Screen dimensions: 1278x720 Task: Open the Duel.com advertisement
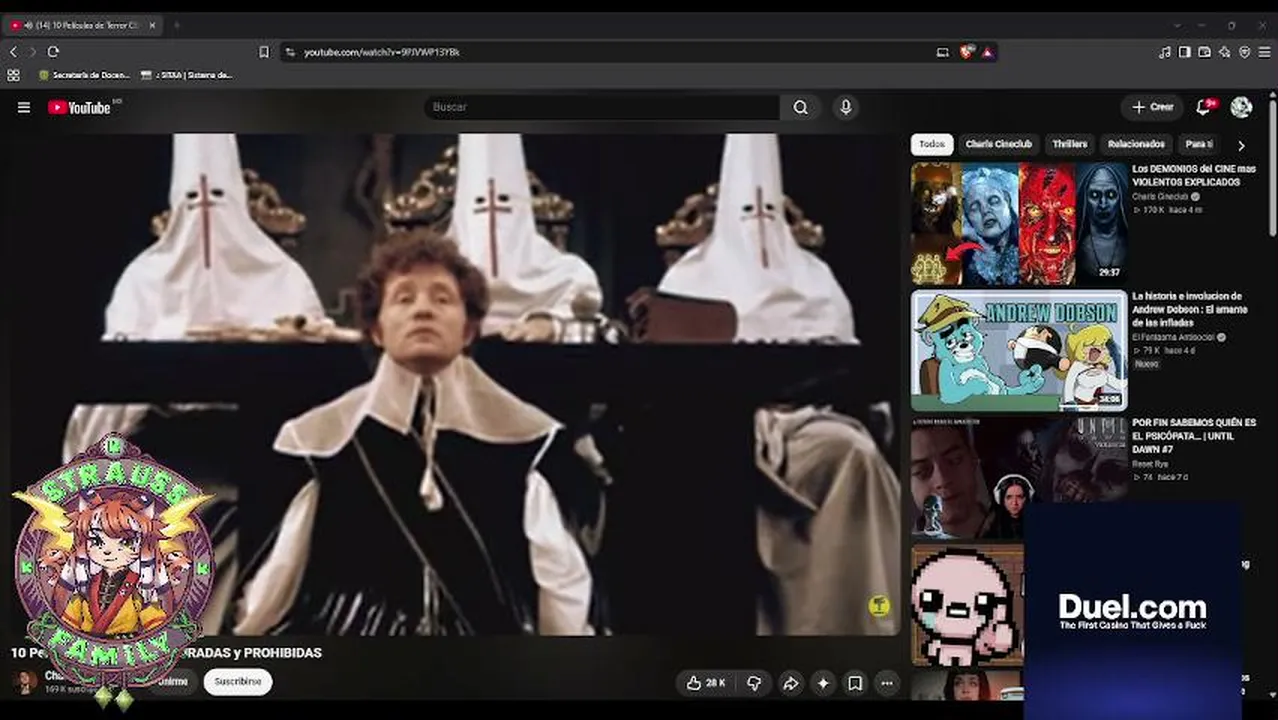tap(1133, 609)
